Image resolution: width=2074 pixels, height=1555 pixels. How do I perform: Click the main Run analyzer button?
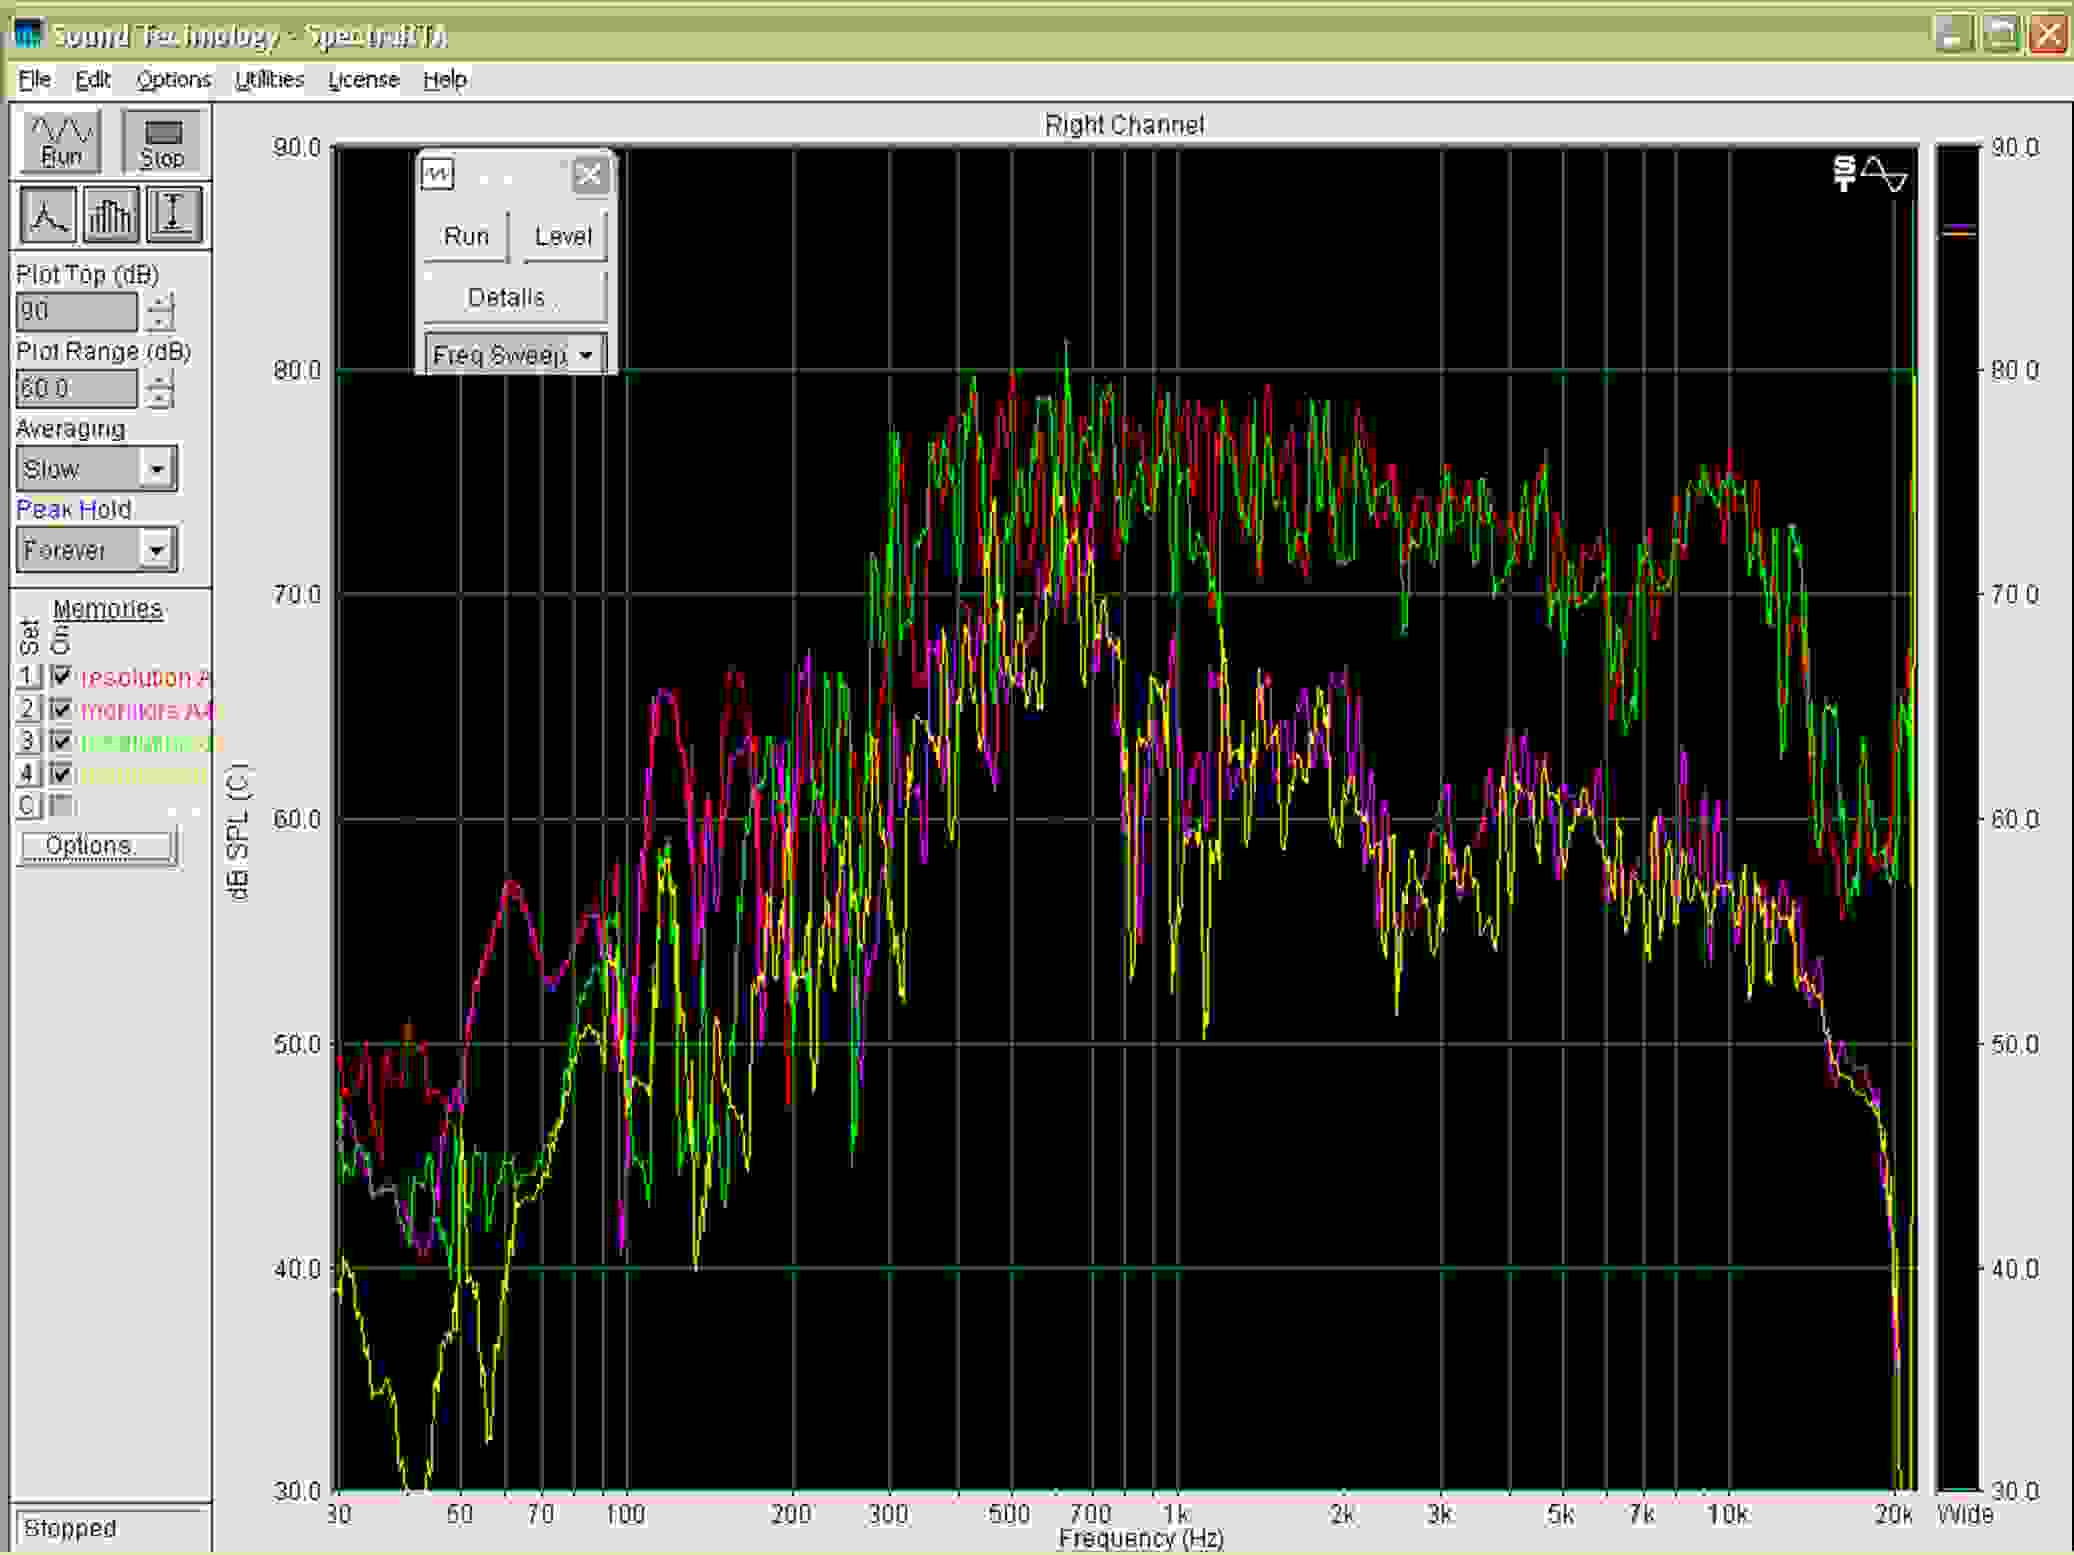(x=62, y=141)
